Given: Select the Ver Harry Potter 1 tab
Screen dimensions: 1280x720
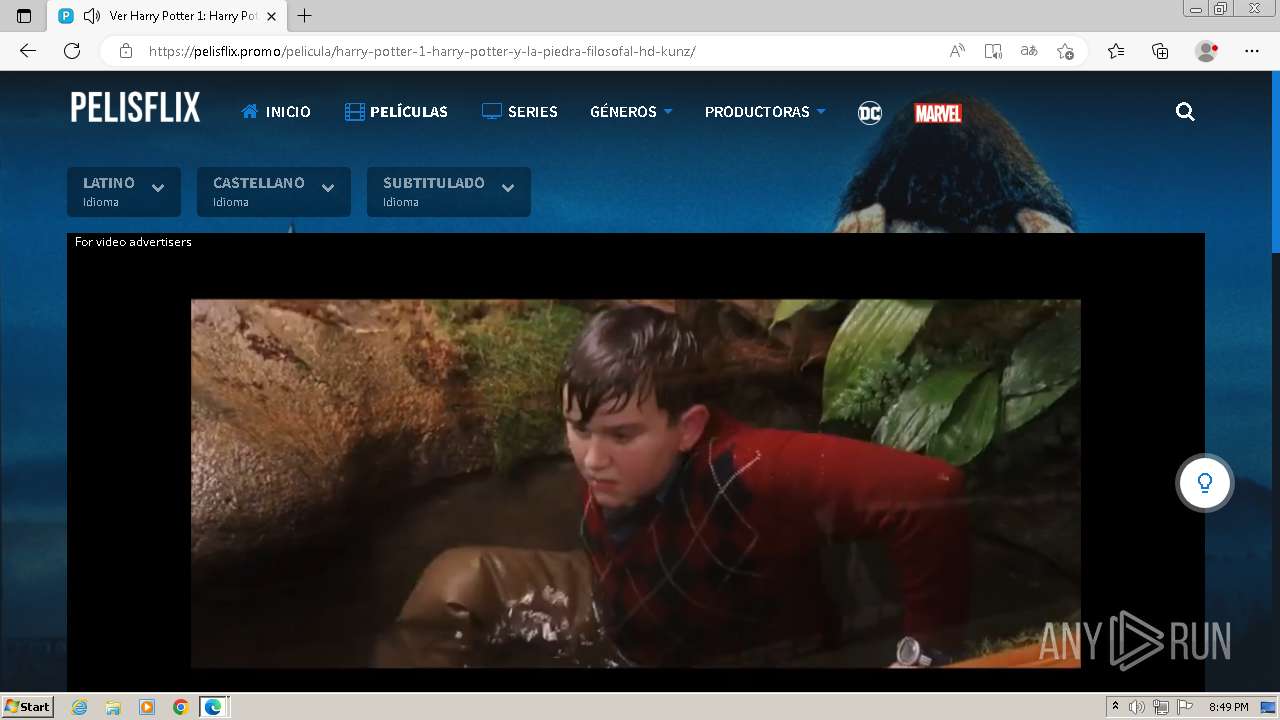Looking at the screenshot, I should pos(168,16).
